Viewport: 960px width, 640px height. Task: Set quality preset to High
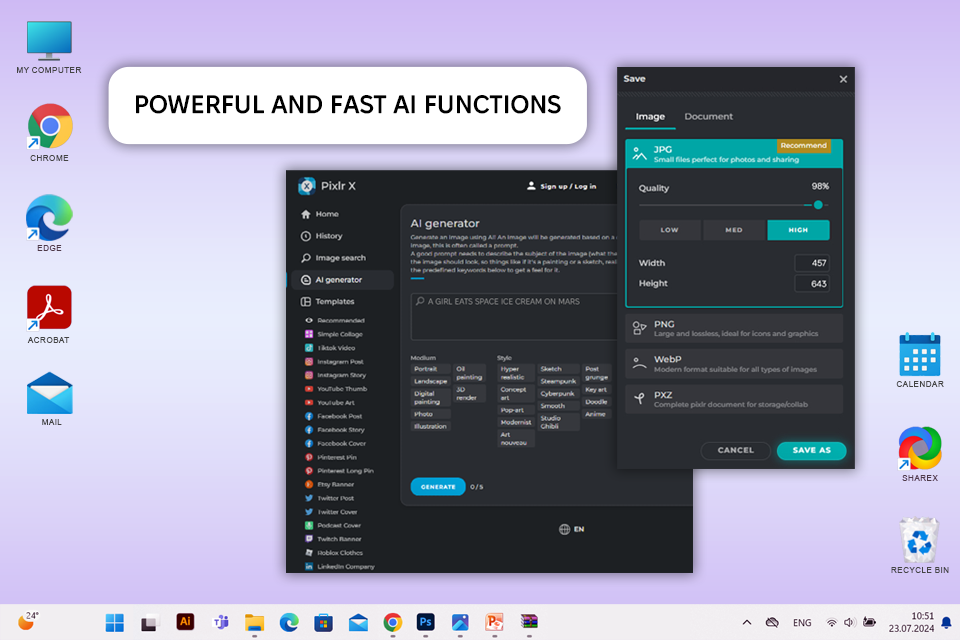pyautogui.click(x=798, y=230)
